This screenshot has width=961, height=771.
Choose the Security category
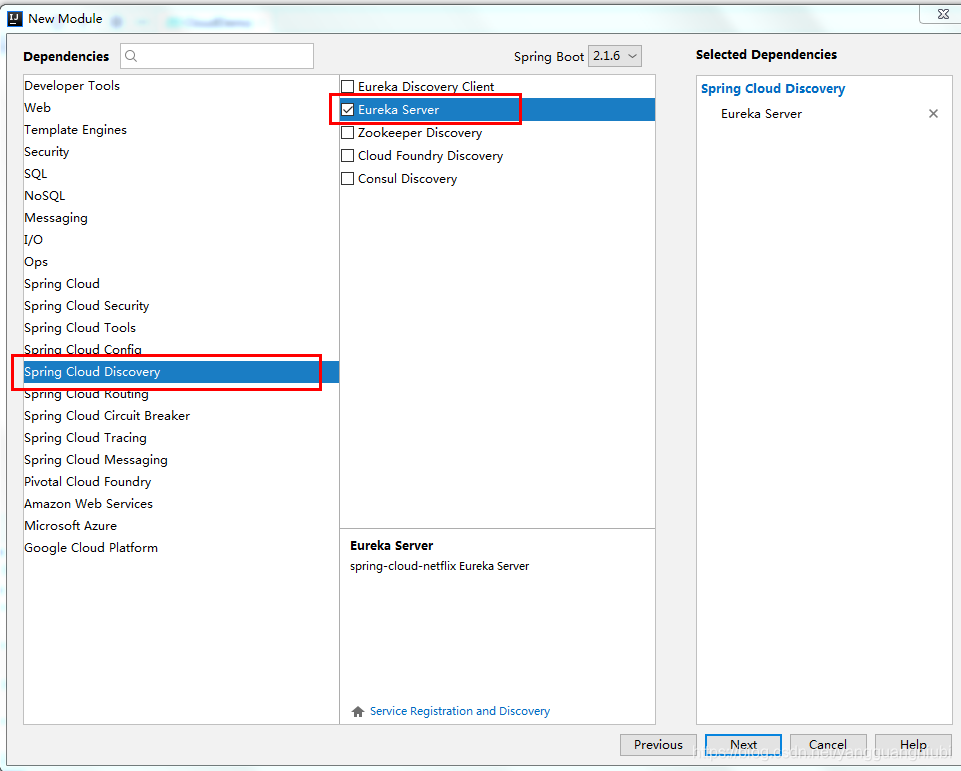pos(181,152)
